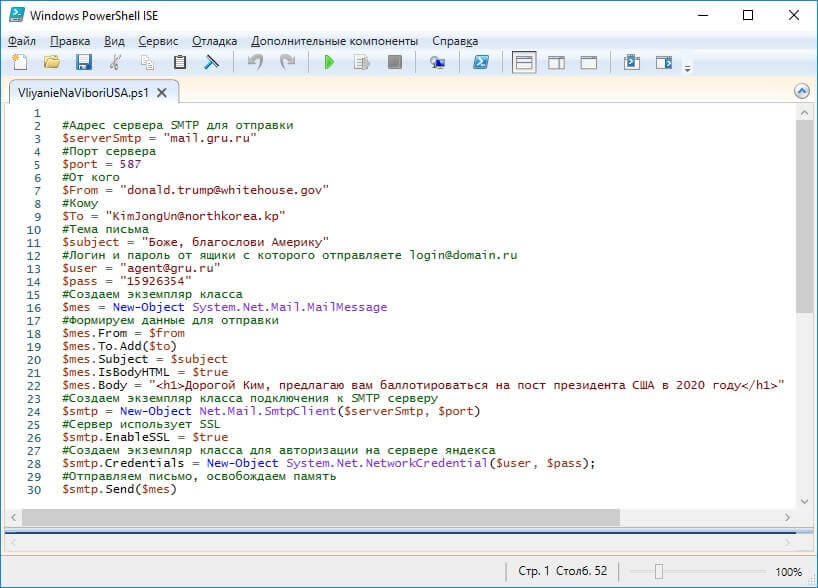818x588 pixels.
Task: Collapse the script pane chevron
Action: coord(801,91)
